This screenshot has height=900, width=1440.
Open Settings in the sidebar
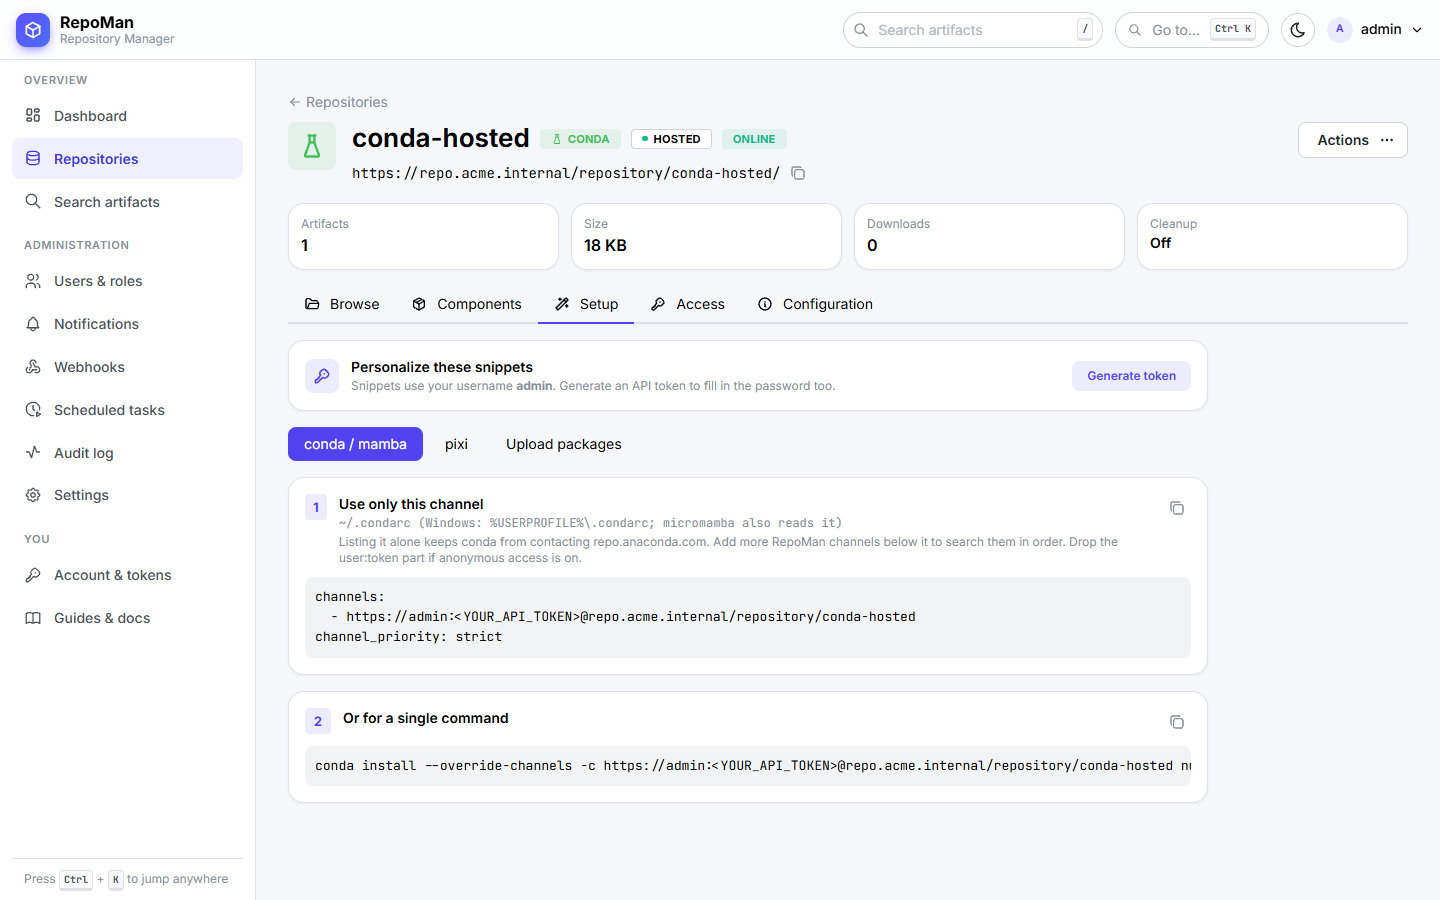coord(127,495)
